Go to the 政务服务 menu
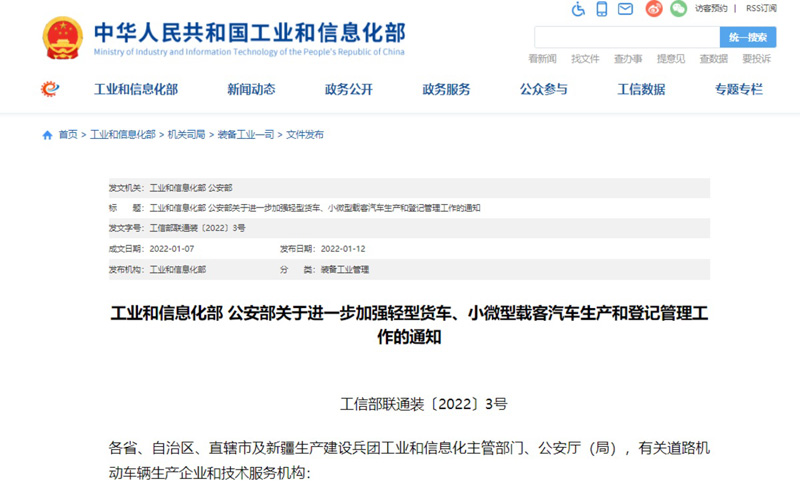The height and width of the screenshot is (487, 800). coord(446,89)
